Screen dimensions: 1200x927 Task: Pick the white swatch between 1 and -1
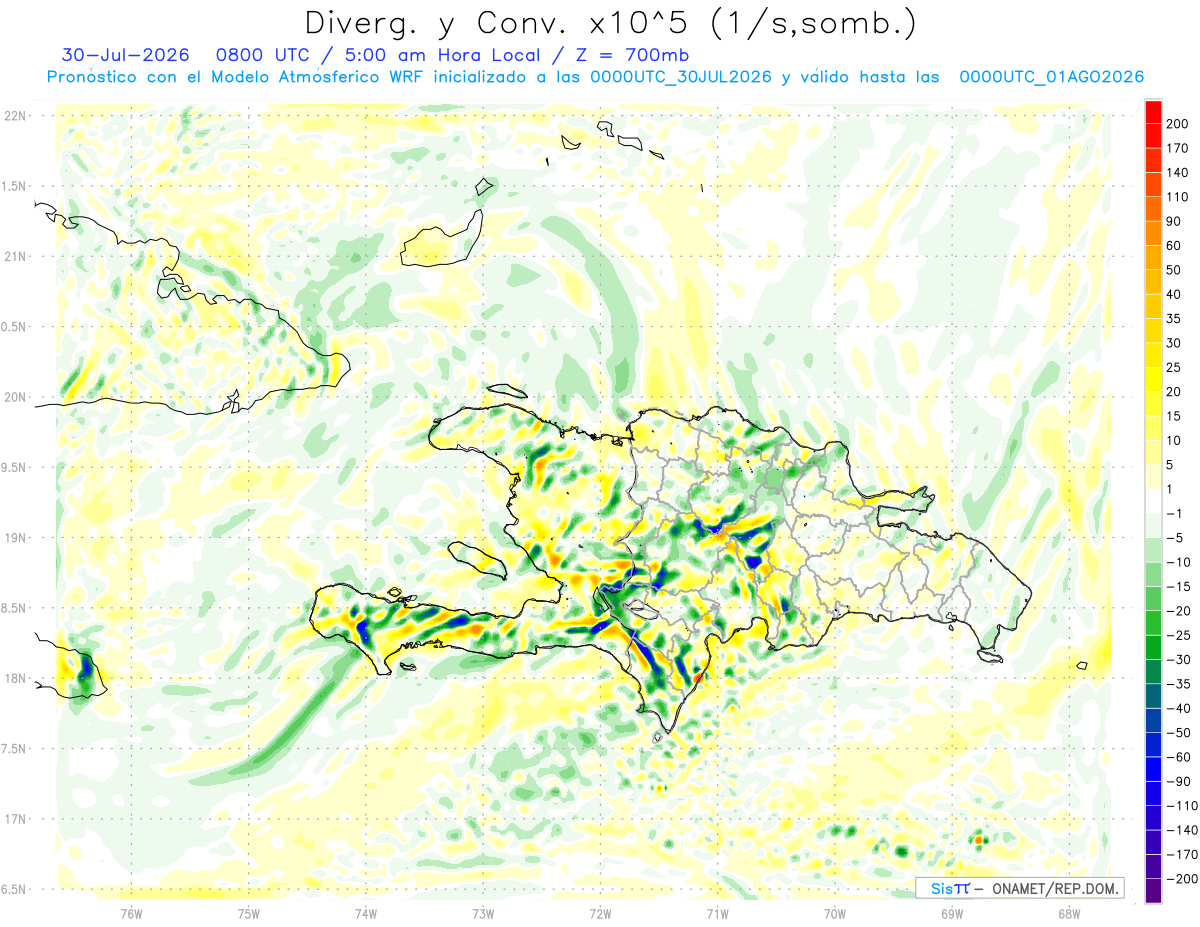(x=1153, y=501)
